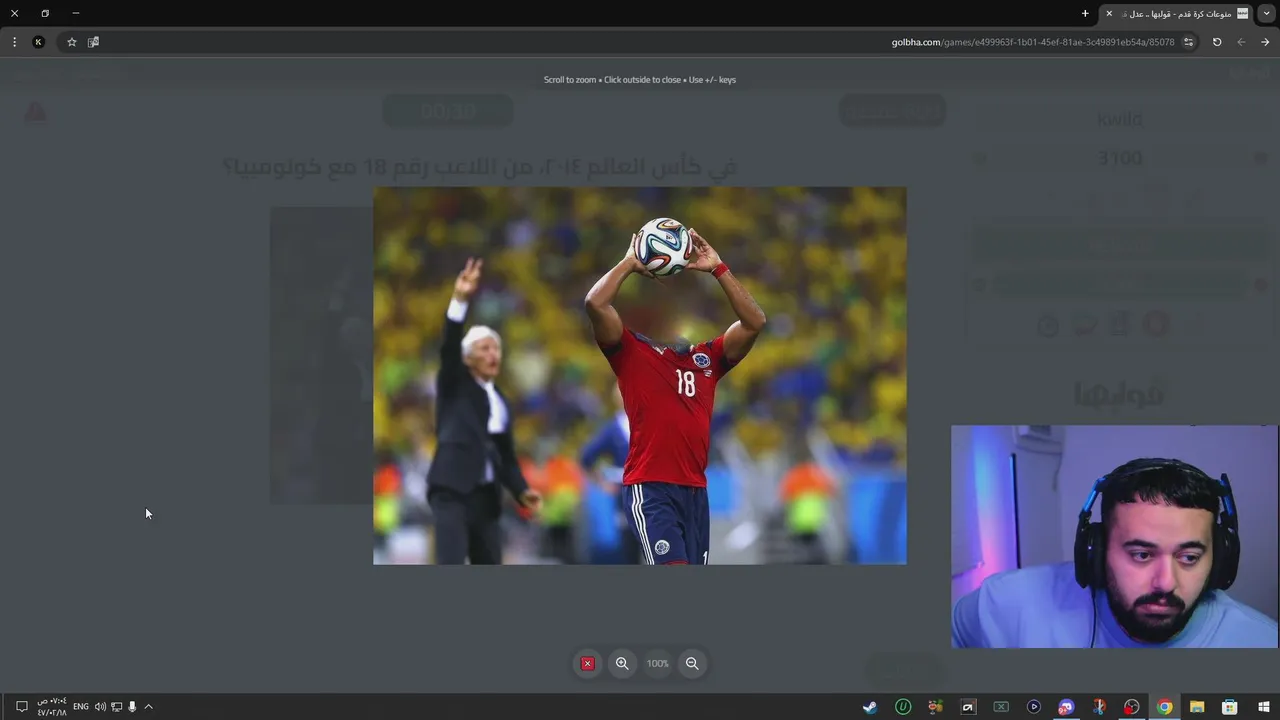Click the webcam overlay of streamer
Viewport: 1280px width, 720px height.
point(1114,537)
